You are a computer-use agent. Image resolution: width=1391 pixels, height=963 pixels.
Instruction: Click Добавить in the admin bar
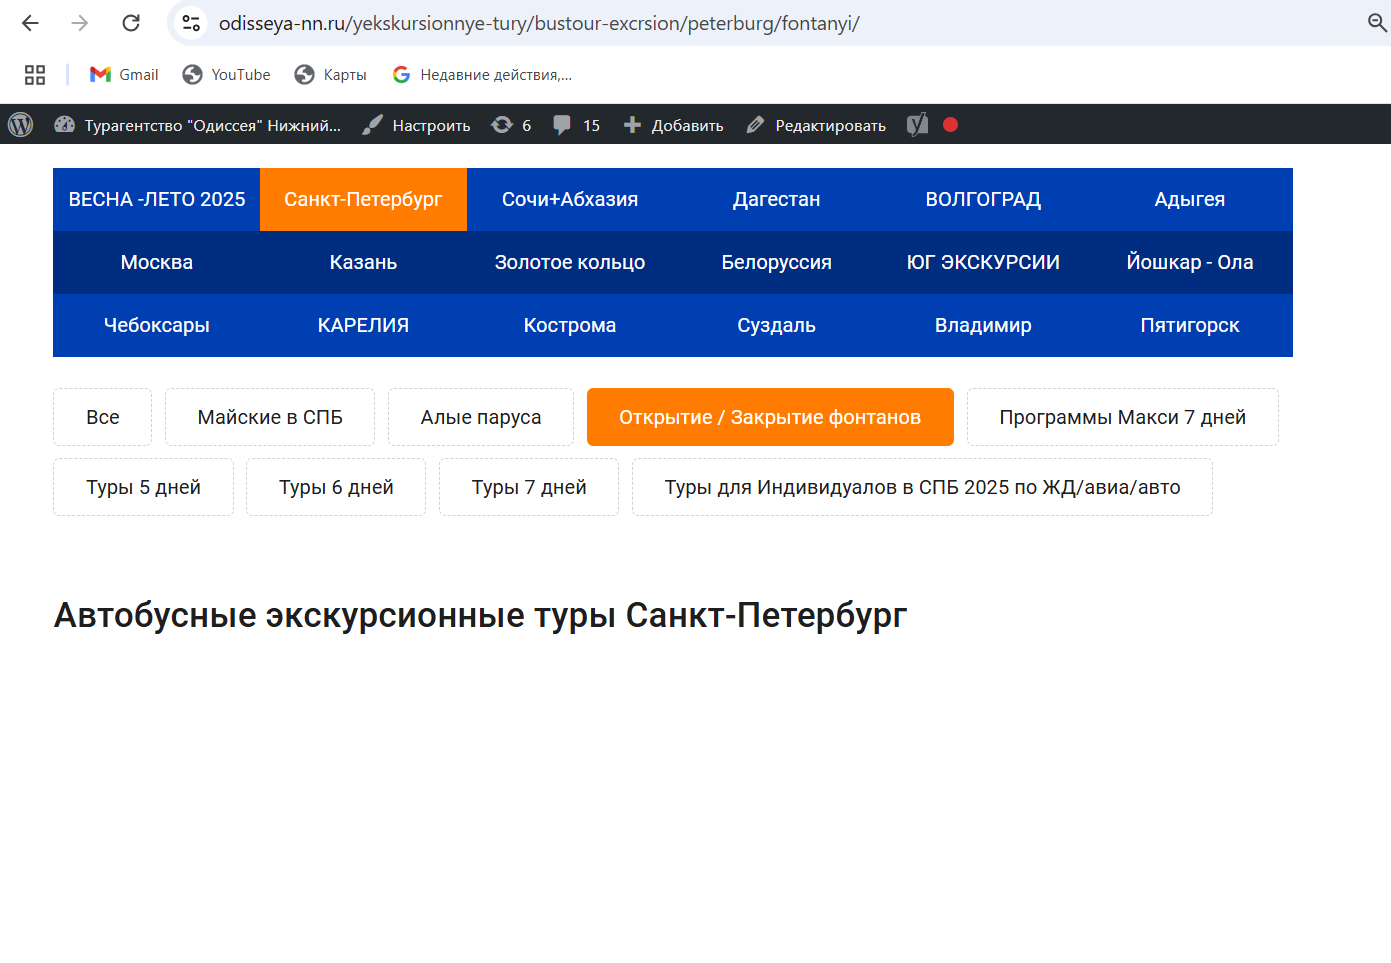pos(673,125)
